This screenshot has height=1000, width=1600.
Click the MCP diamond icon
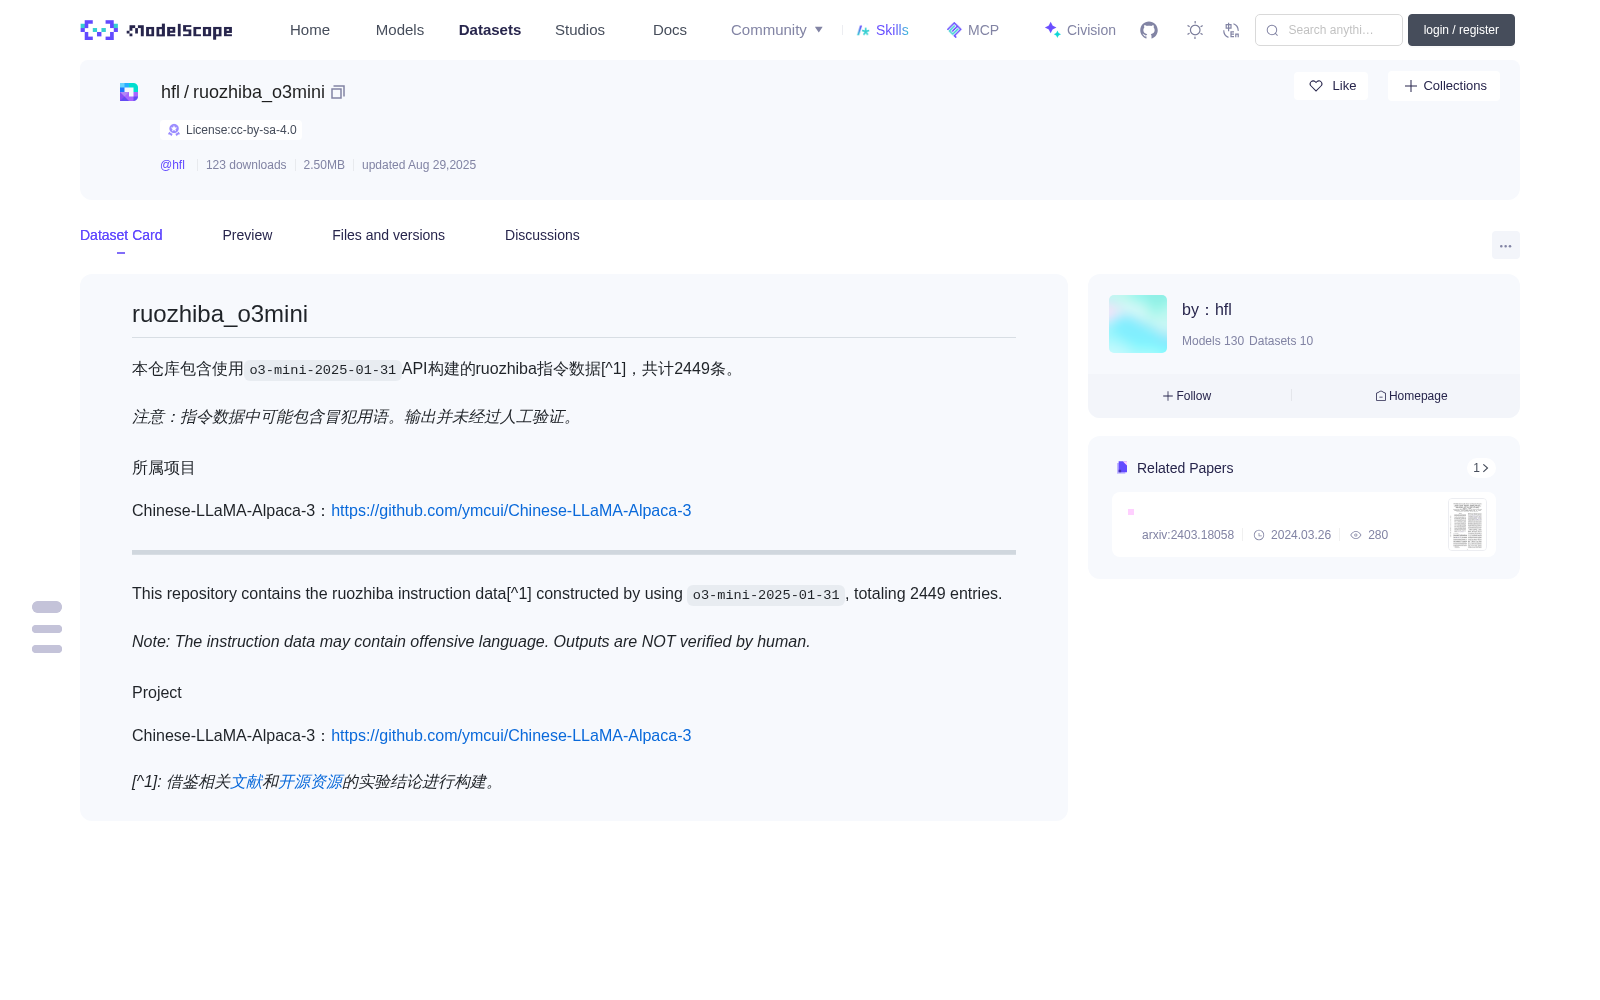point(954,30)
